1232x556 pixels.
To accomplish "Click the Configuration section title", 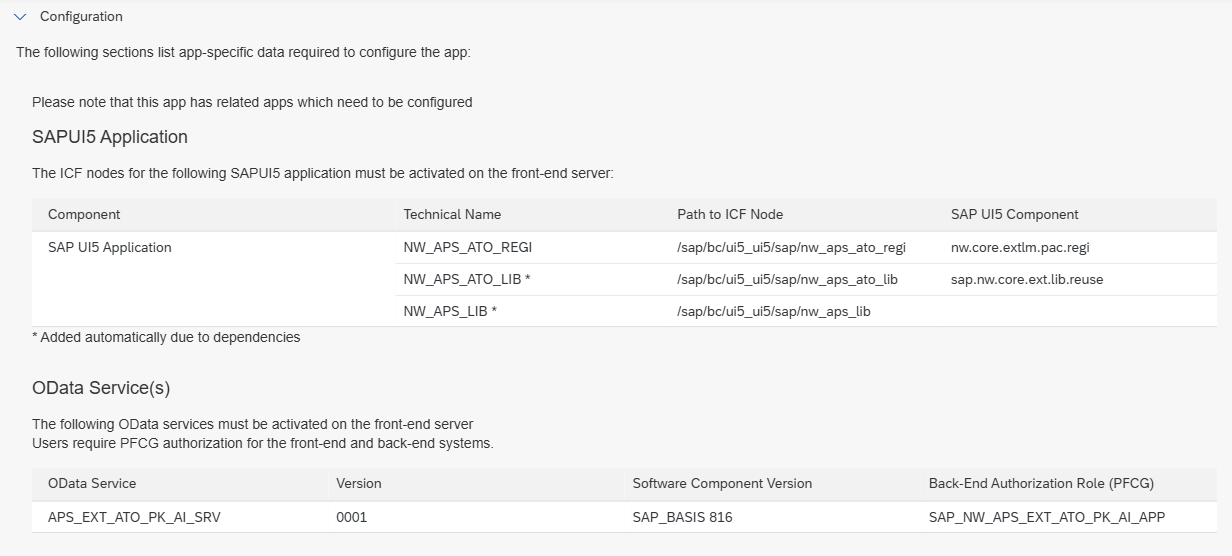I will [x=81, y=17].
